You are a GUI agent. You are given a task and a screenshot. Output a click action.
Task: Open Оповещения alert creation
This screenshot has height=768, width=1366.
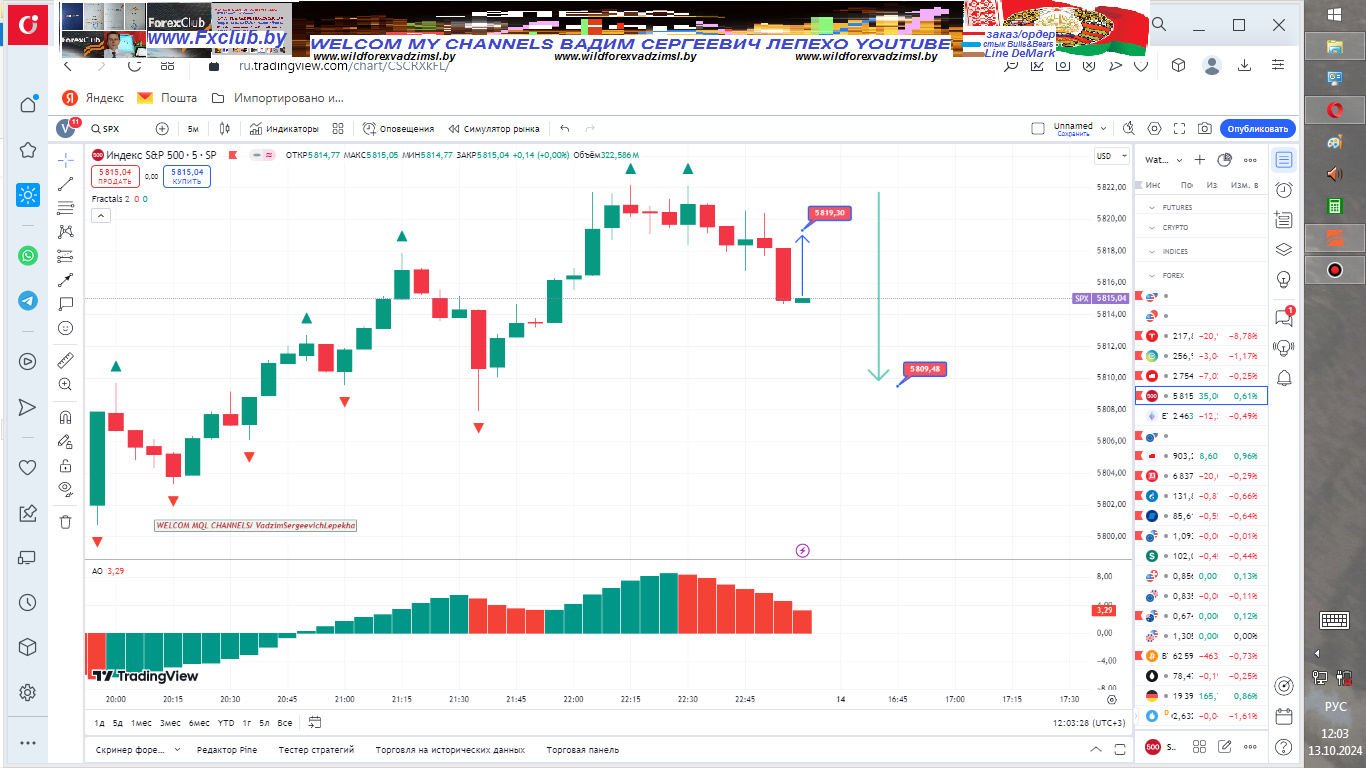(x=398, y=129)
